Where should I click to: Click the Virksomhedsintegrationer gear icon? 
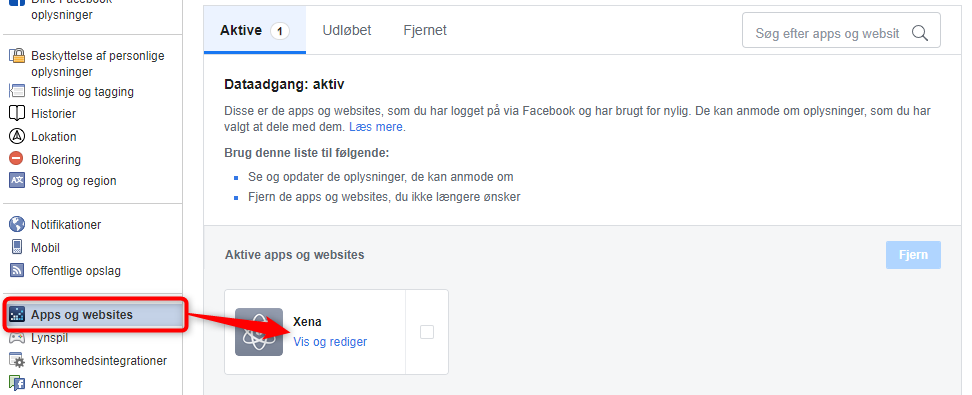click(17, 360)
